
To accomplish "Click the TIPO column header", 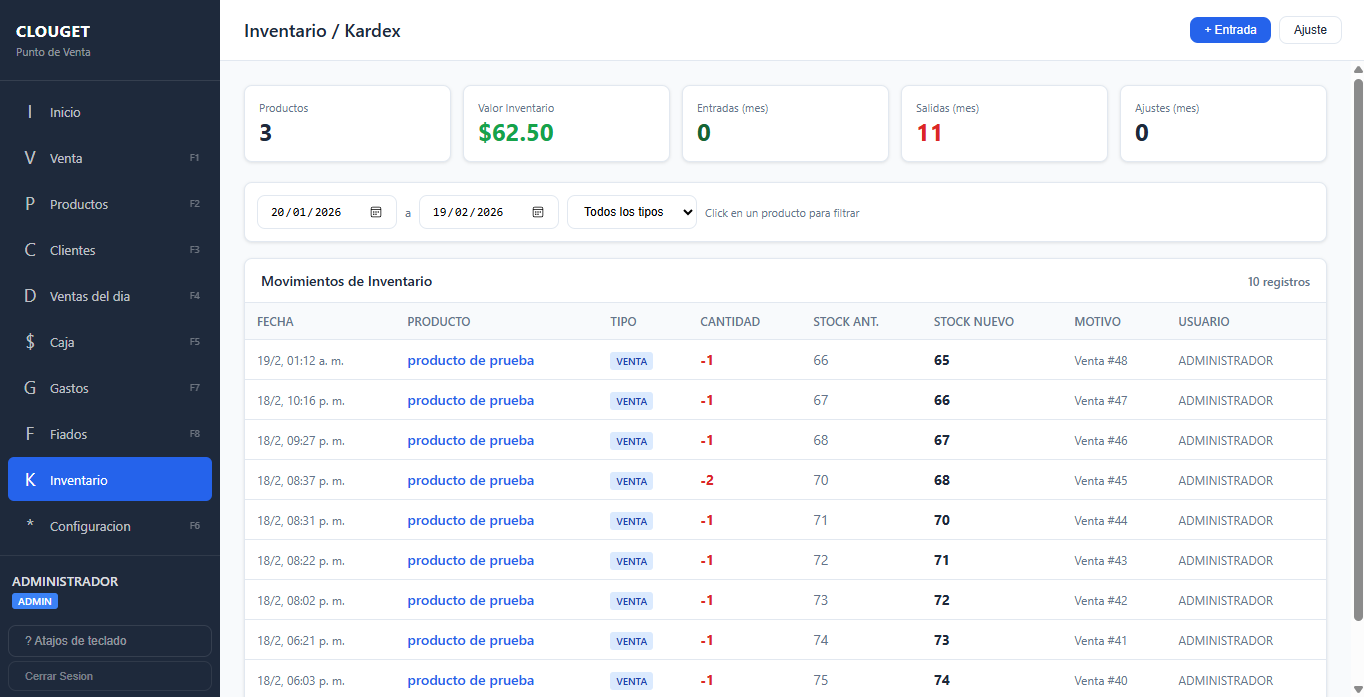I will [623, 322].
